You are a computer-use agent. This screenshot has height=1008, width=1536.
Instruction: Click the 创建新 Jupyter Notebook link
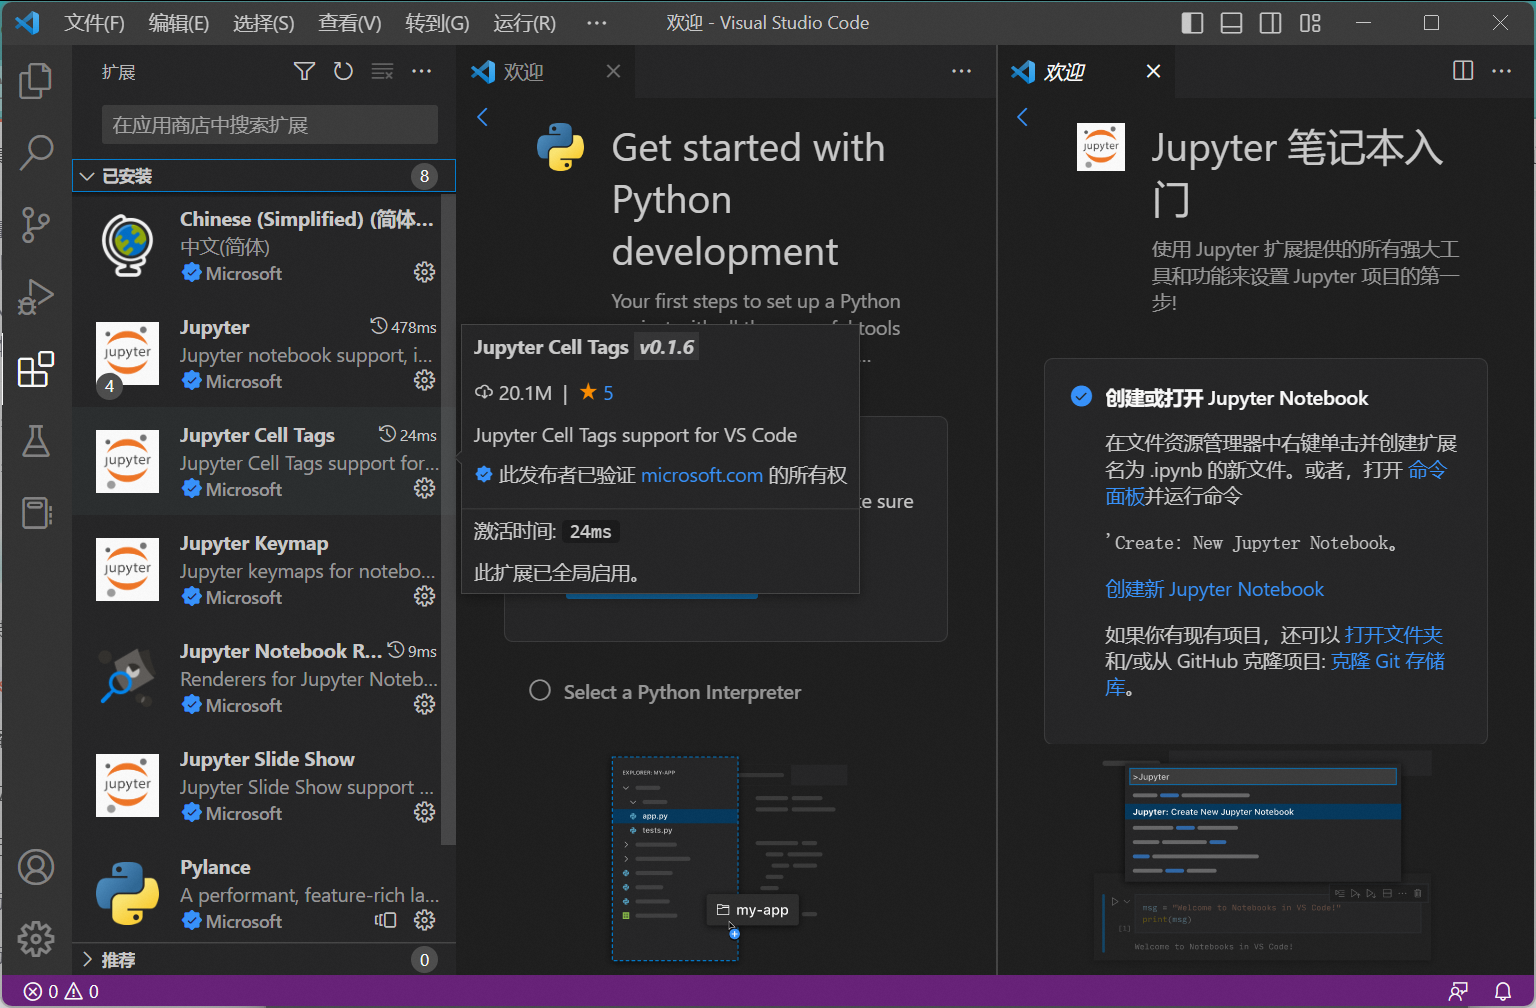1214,589
